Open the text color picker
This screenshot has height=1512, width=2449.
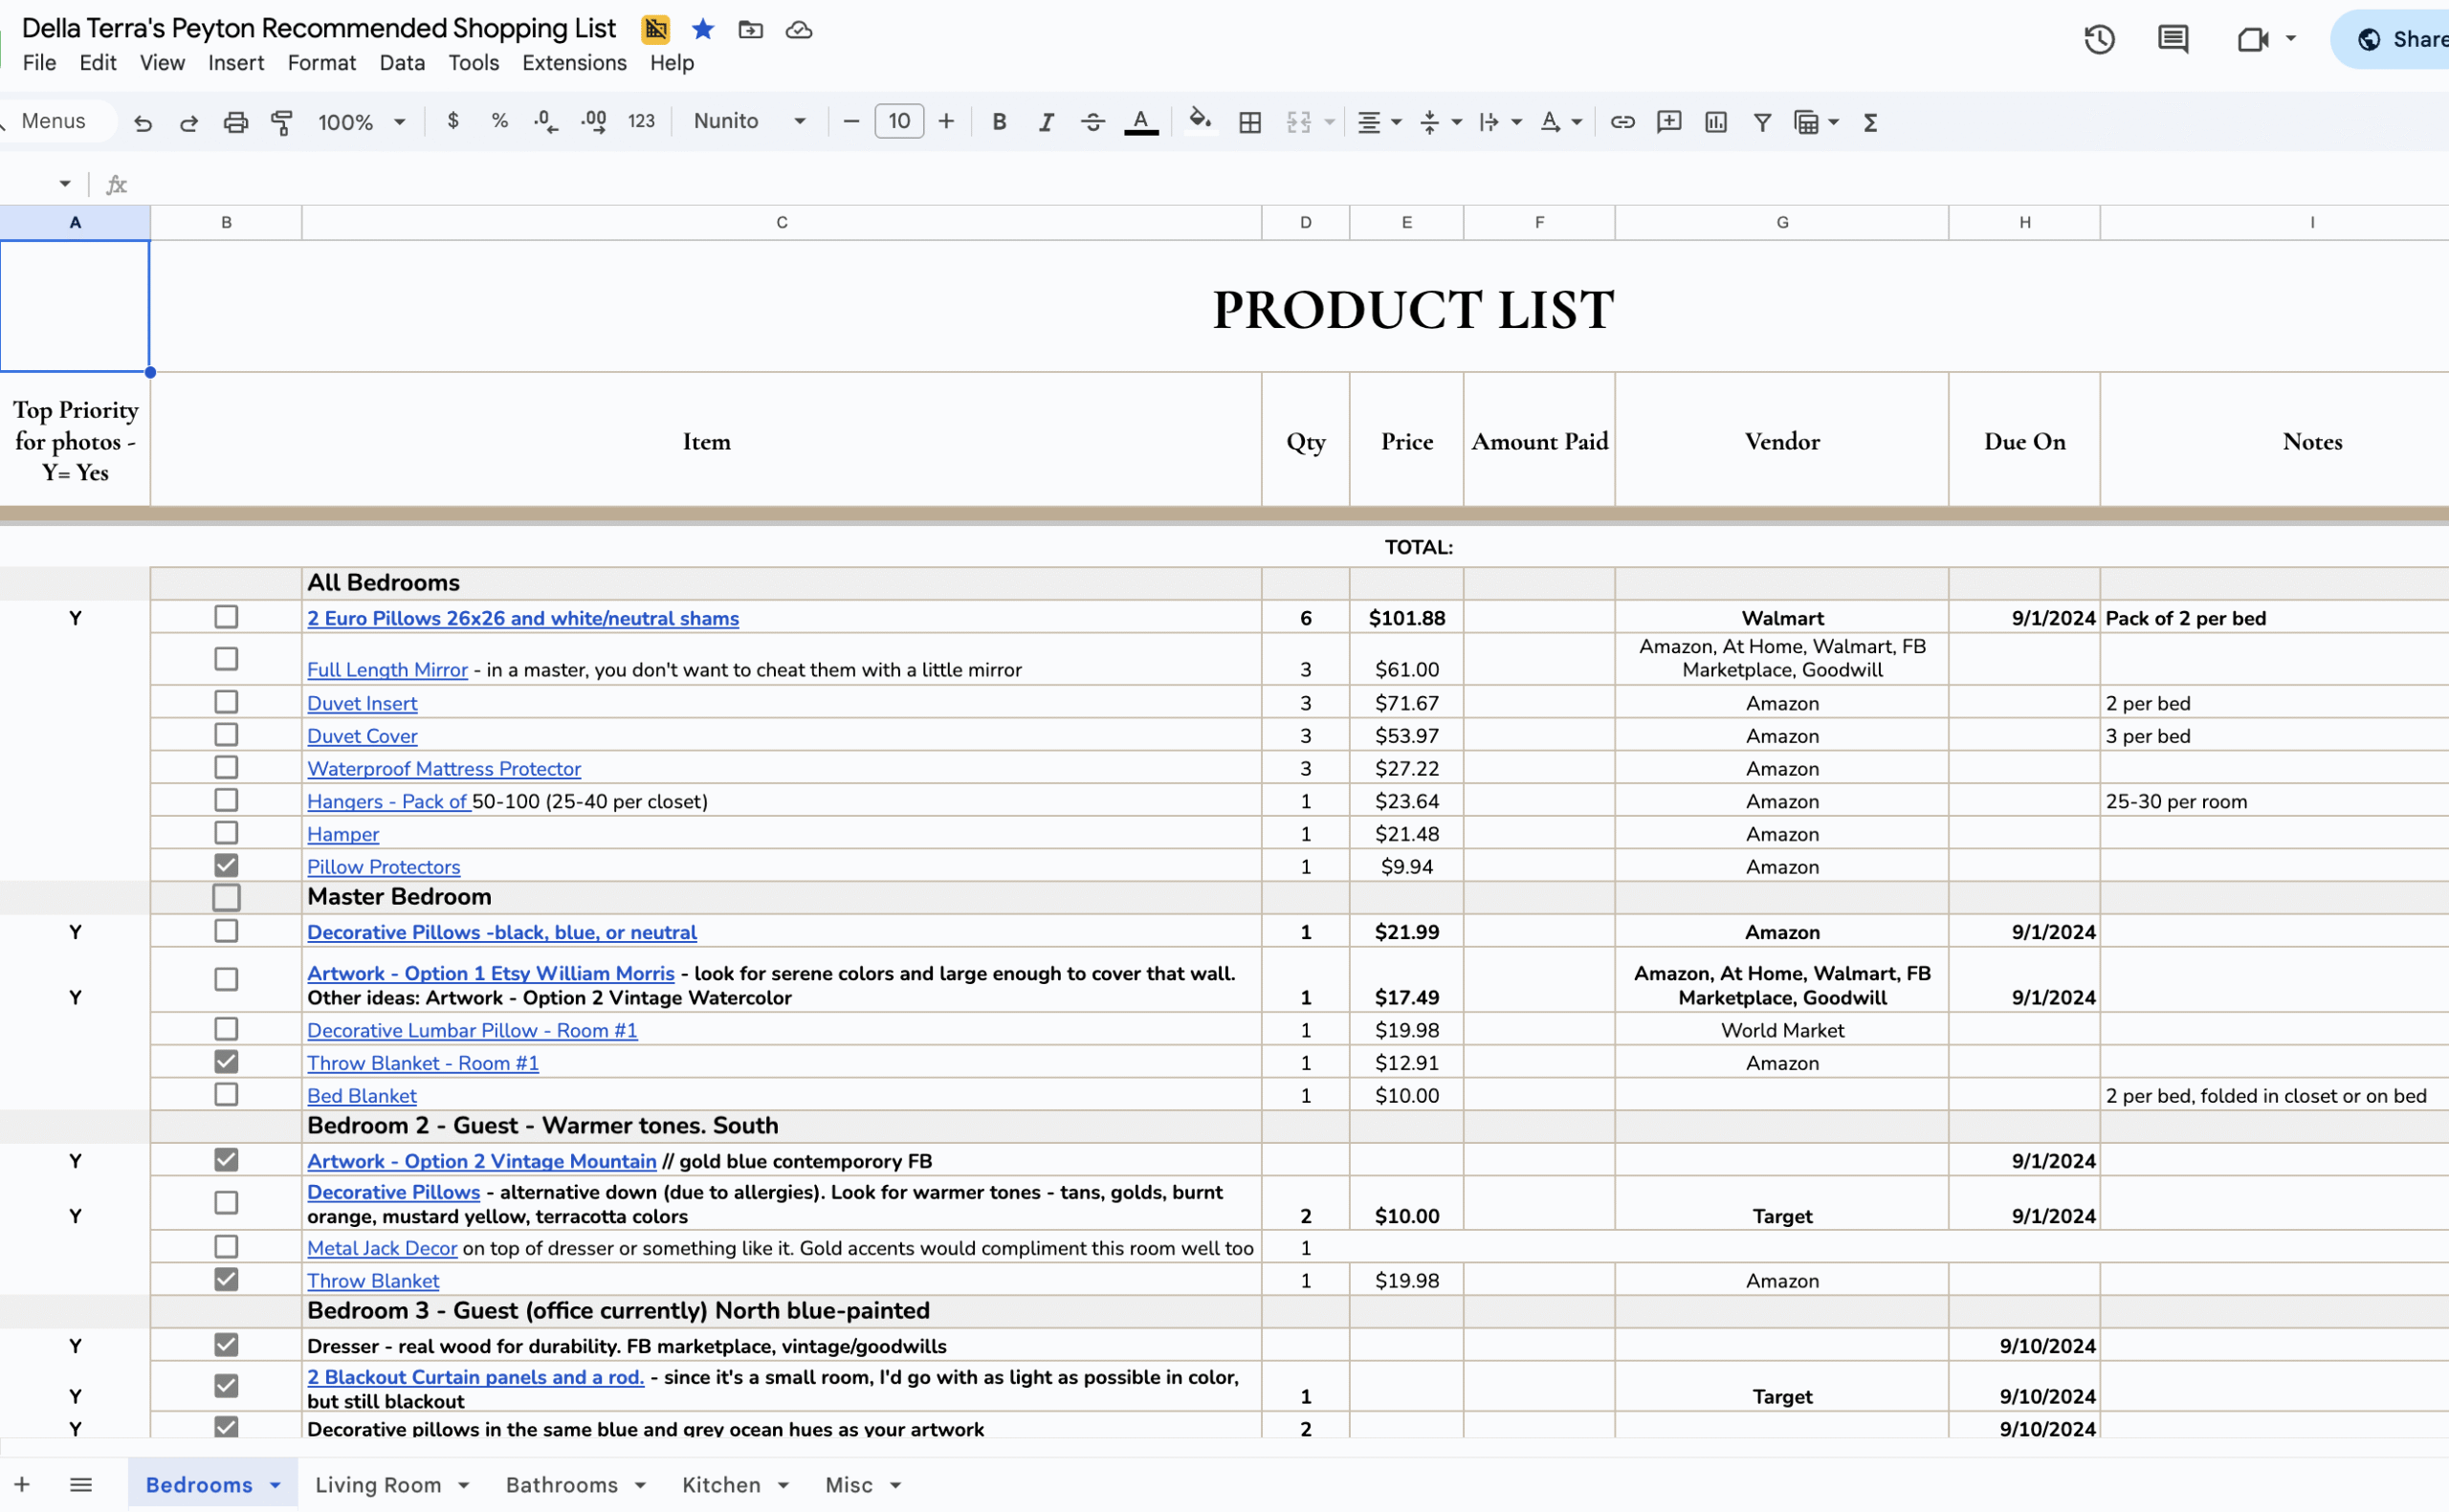click(x=1140, y=121)
